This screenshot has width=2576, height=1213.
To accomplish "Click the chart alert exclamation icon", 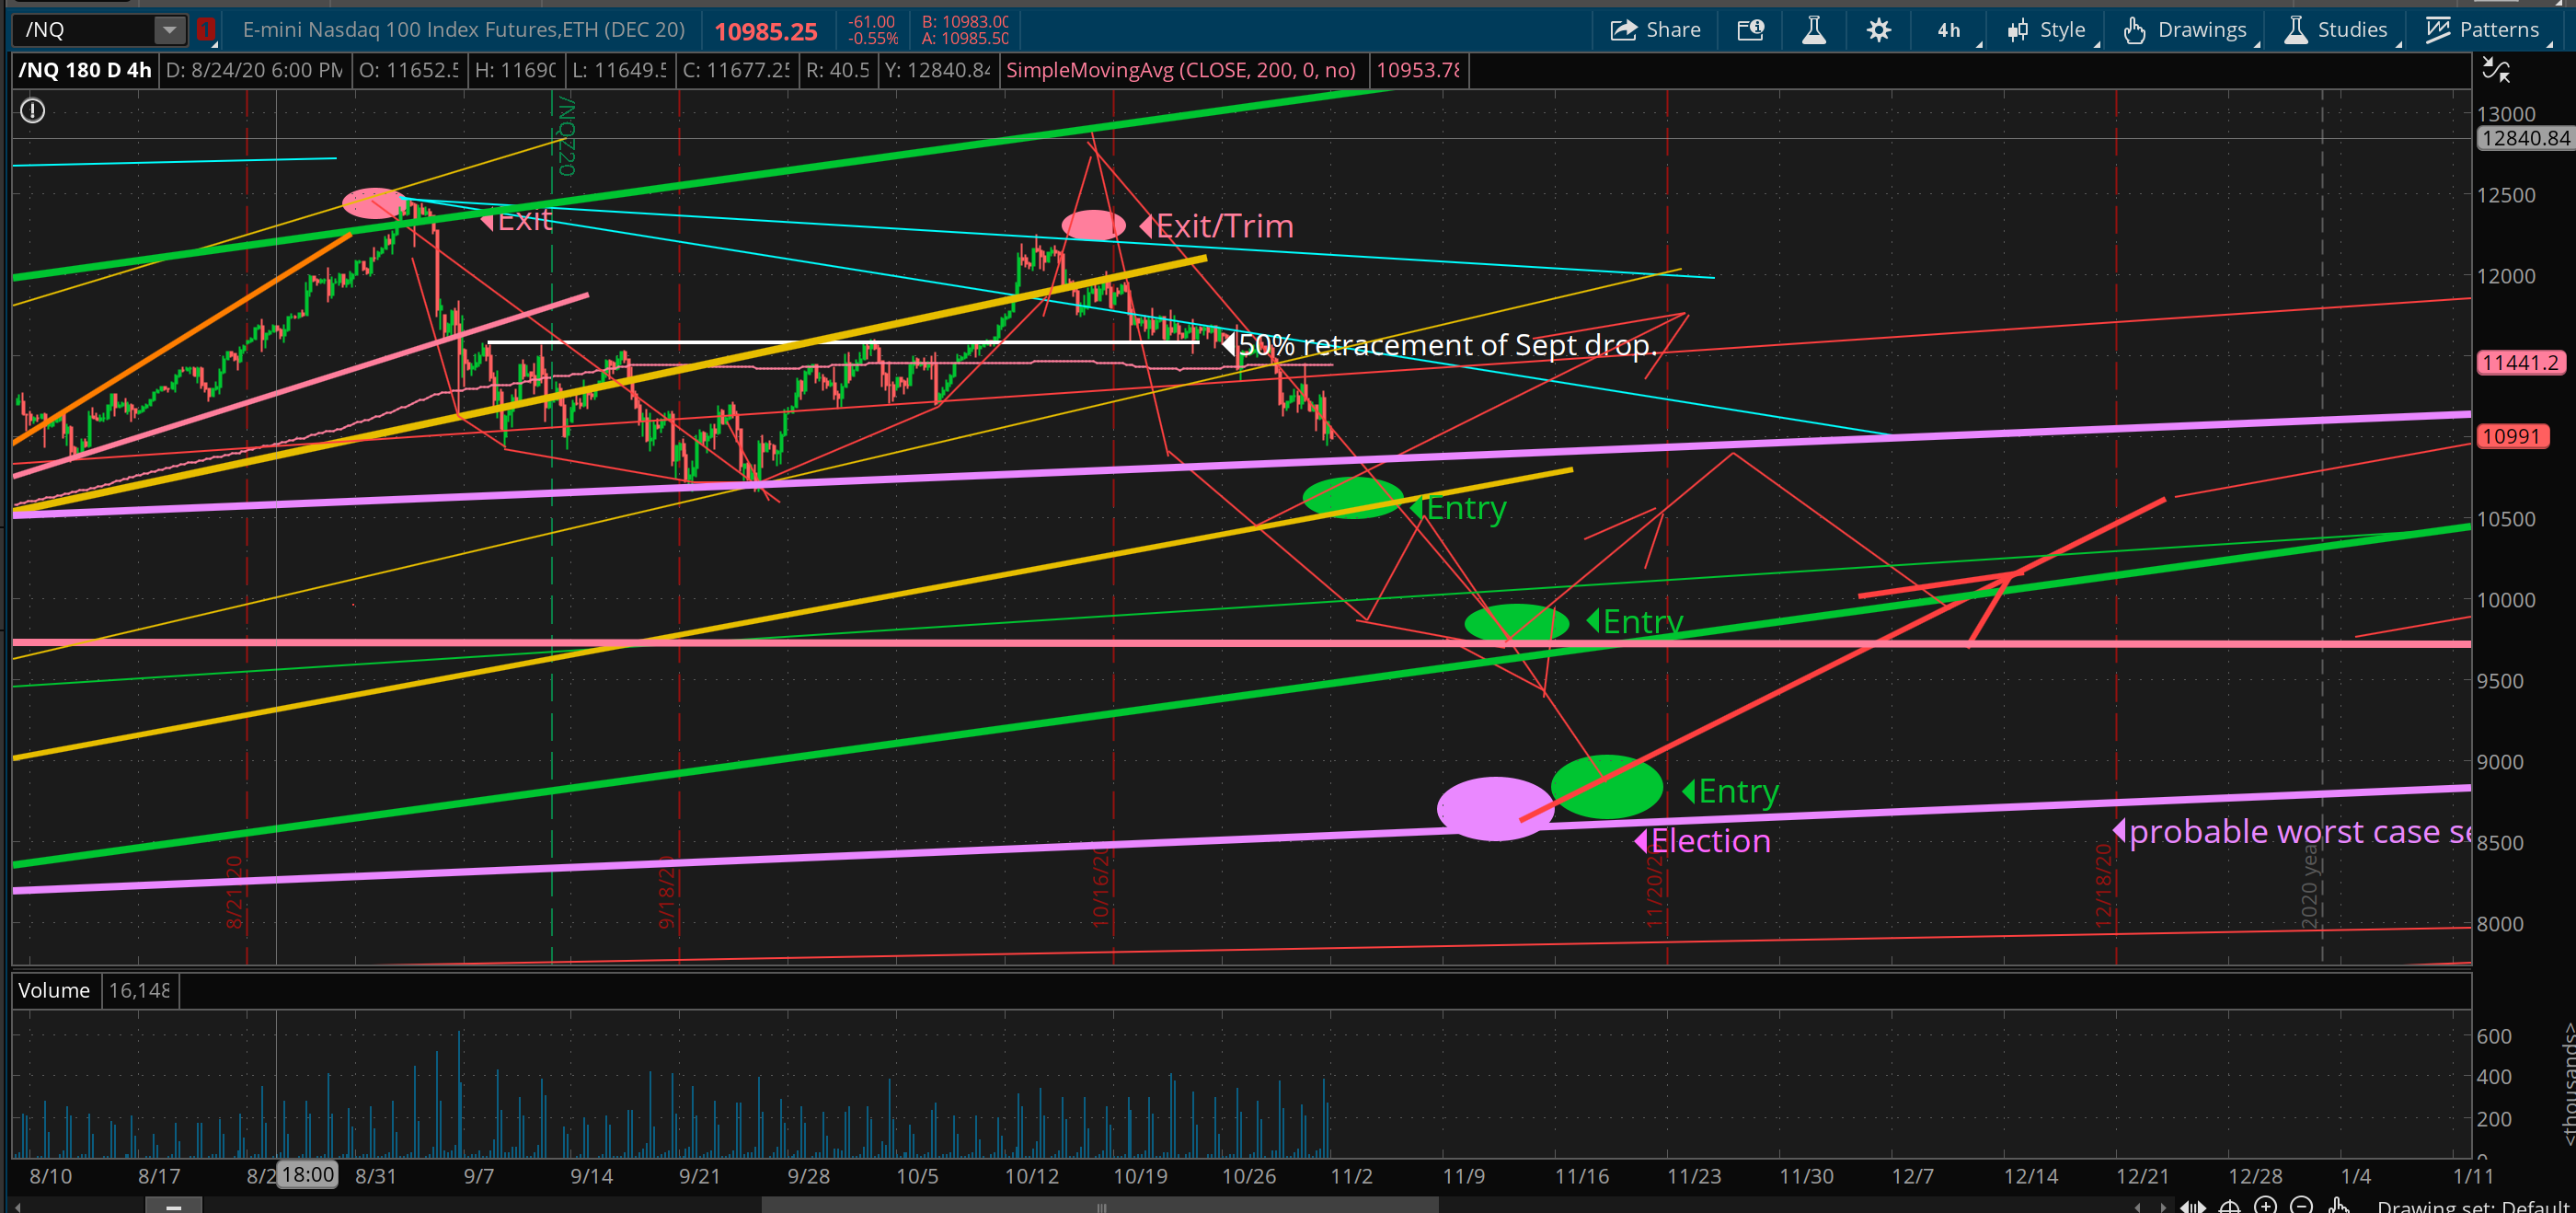I will click(x=33, y=111).
